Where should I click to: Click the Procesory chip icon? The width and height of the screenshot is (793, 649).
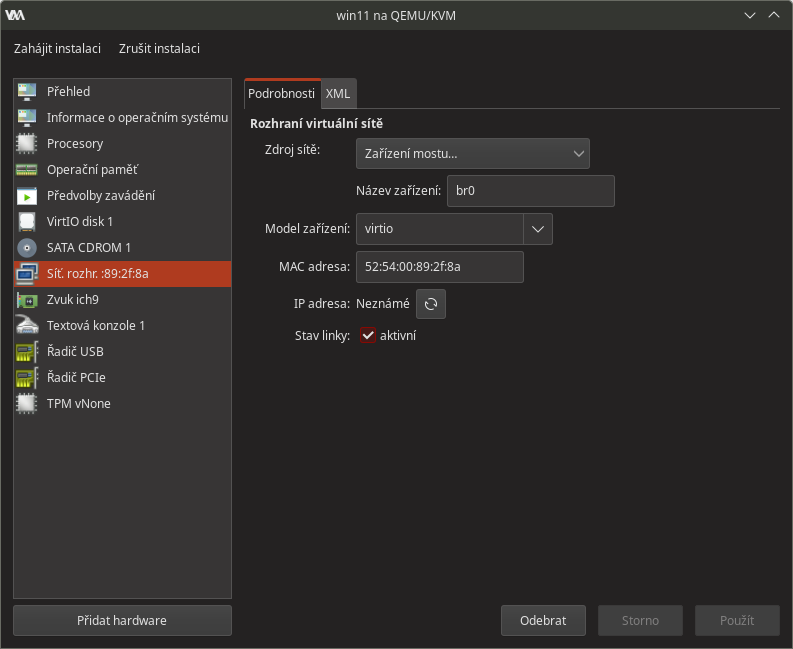[x=27, y=144]
